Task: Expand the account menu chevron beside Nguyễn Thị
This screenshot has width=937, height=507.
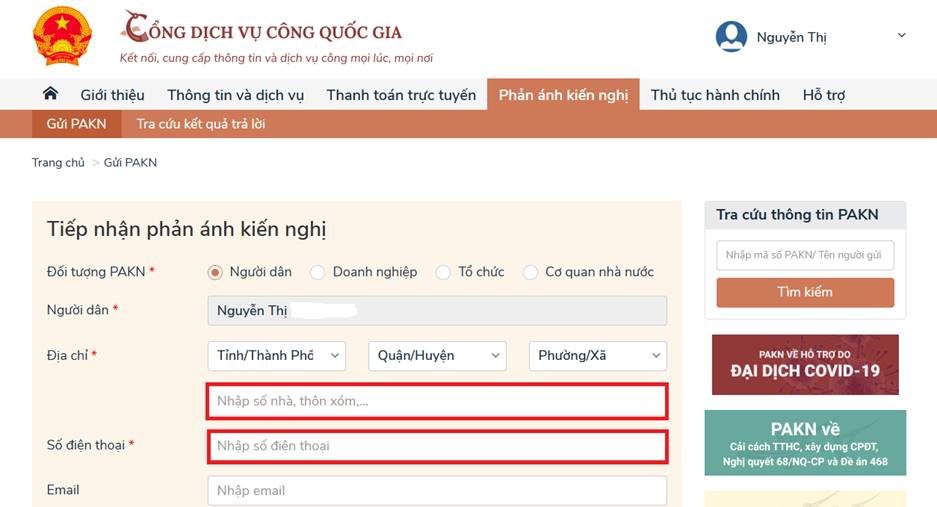Action: 901,35
